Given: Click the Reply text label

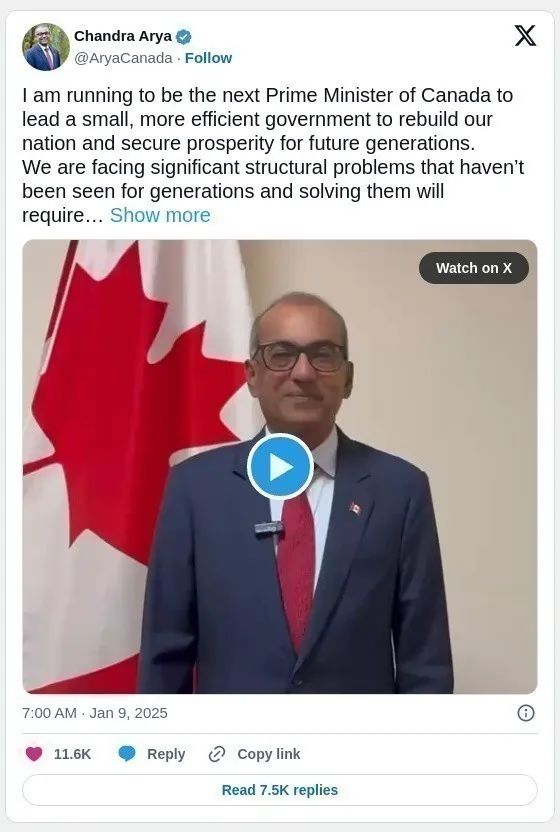Looking at the screenshot, I should point(166,754).
